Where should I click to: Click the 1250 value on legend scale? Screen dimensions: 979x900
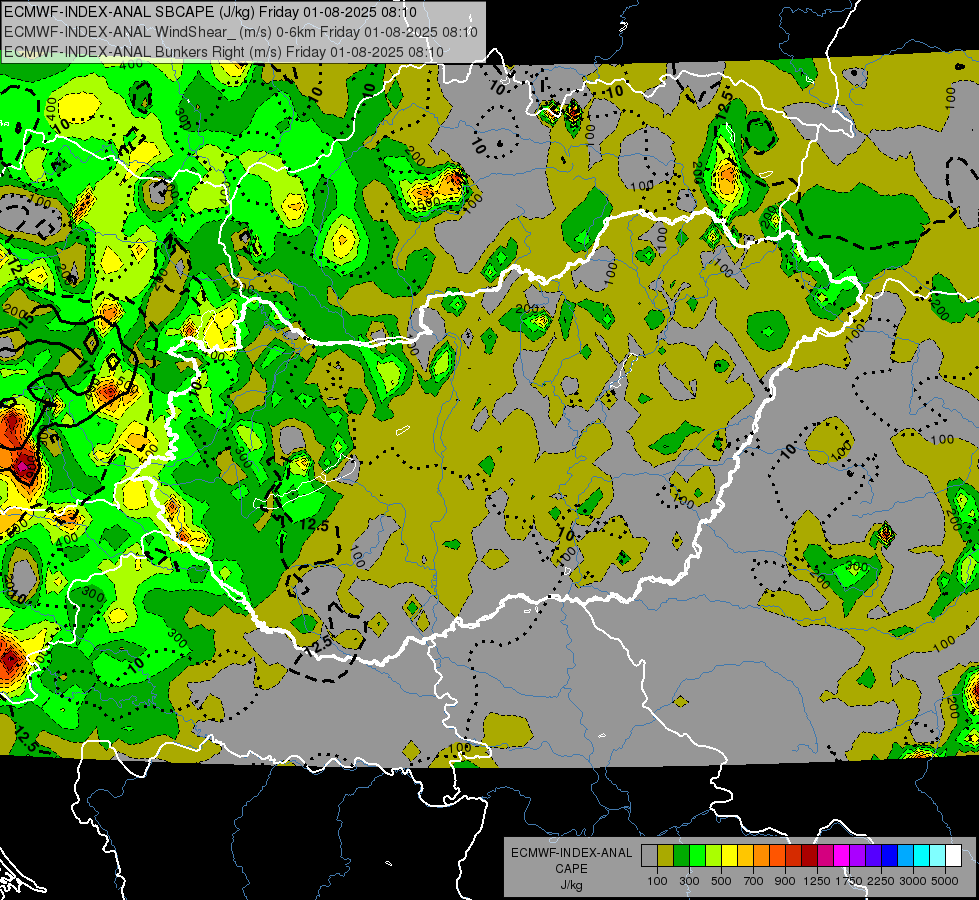[817, 881]
